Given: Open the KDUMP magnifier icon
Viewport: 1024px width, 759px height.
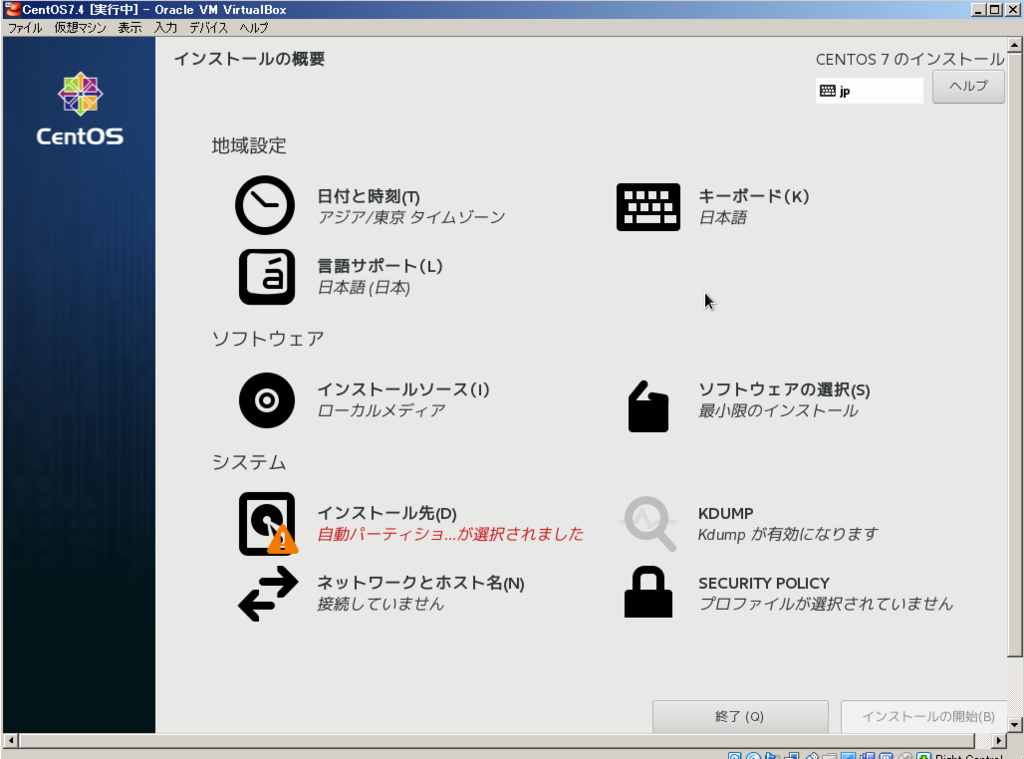Looking at the screenshot, I should 649,524.
